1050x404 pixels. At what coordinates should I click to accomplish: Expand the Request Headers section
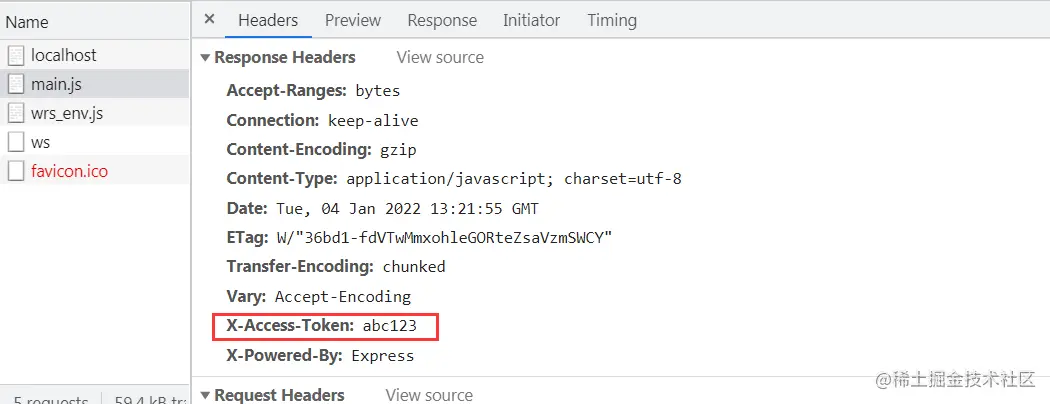tap(206, 396)
